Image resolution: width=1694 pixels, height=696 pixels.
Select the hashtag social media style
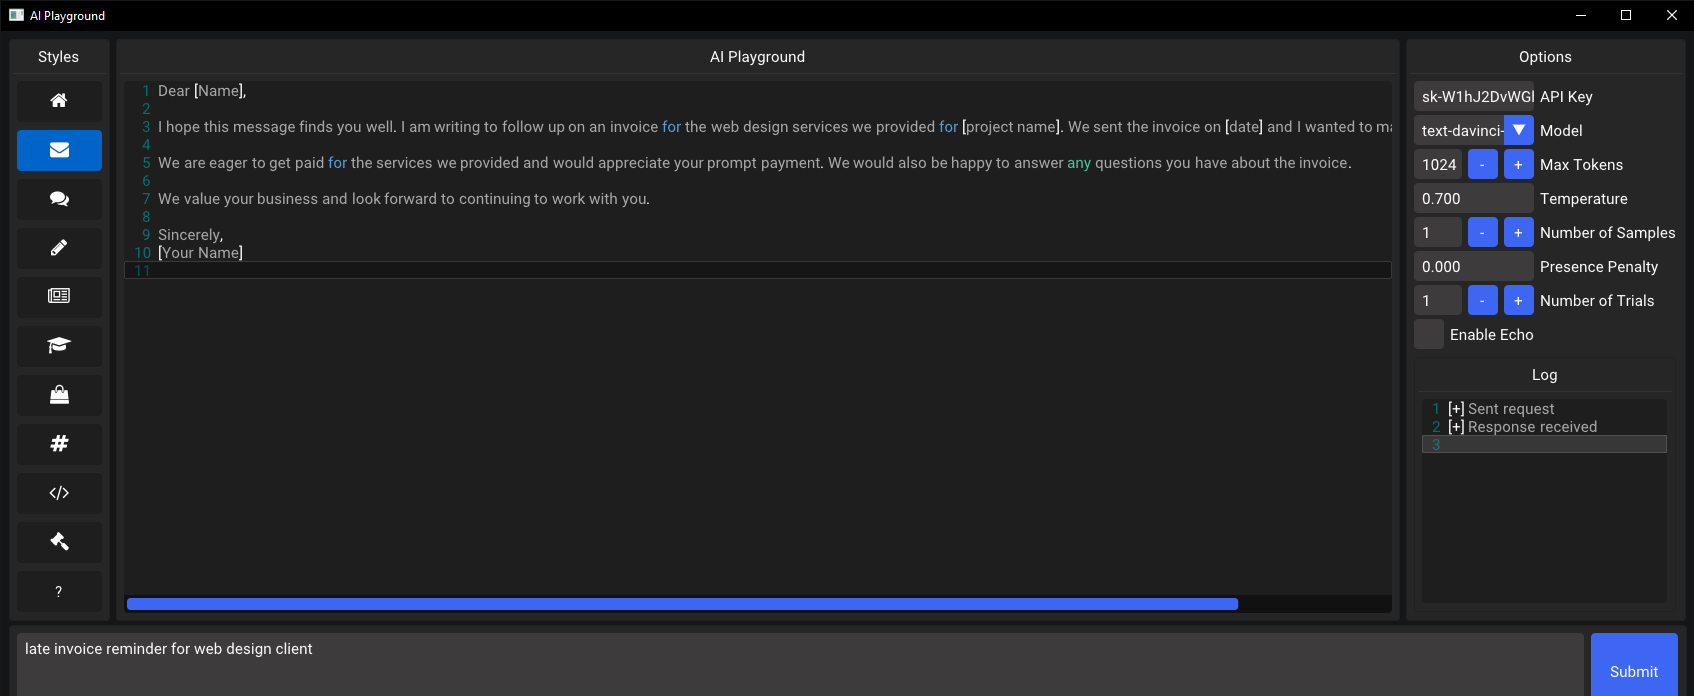tap(59, 444)
